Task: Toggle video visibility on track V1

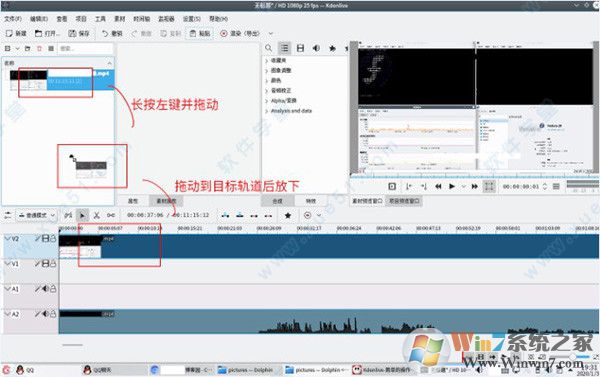Action: click(x=46, y=263)
